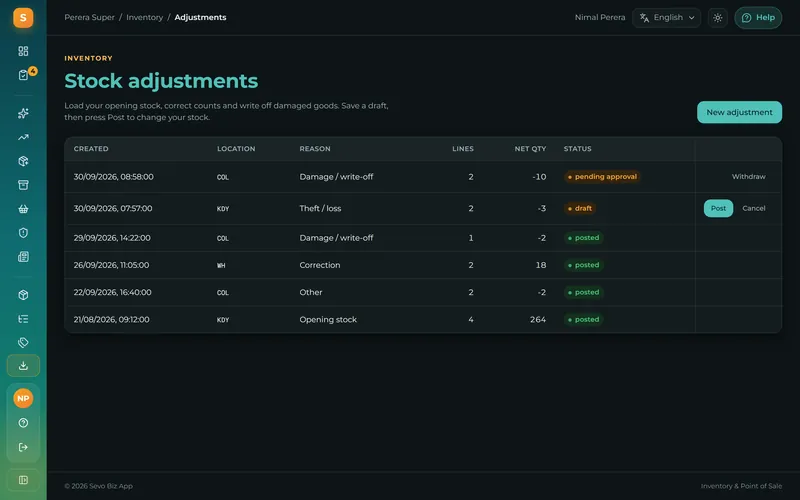The image size is (800, 500).
Task: Open the add-package box icon in sidebar
Action: point(23,161)
